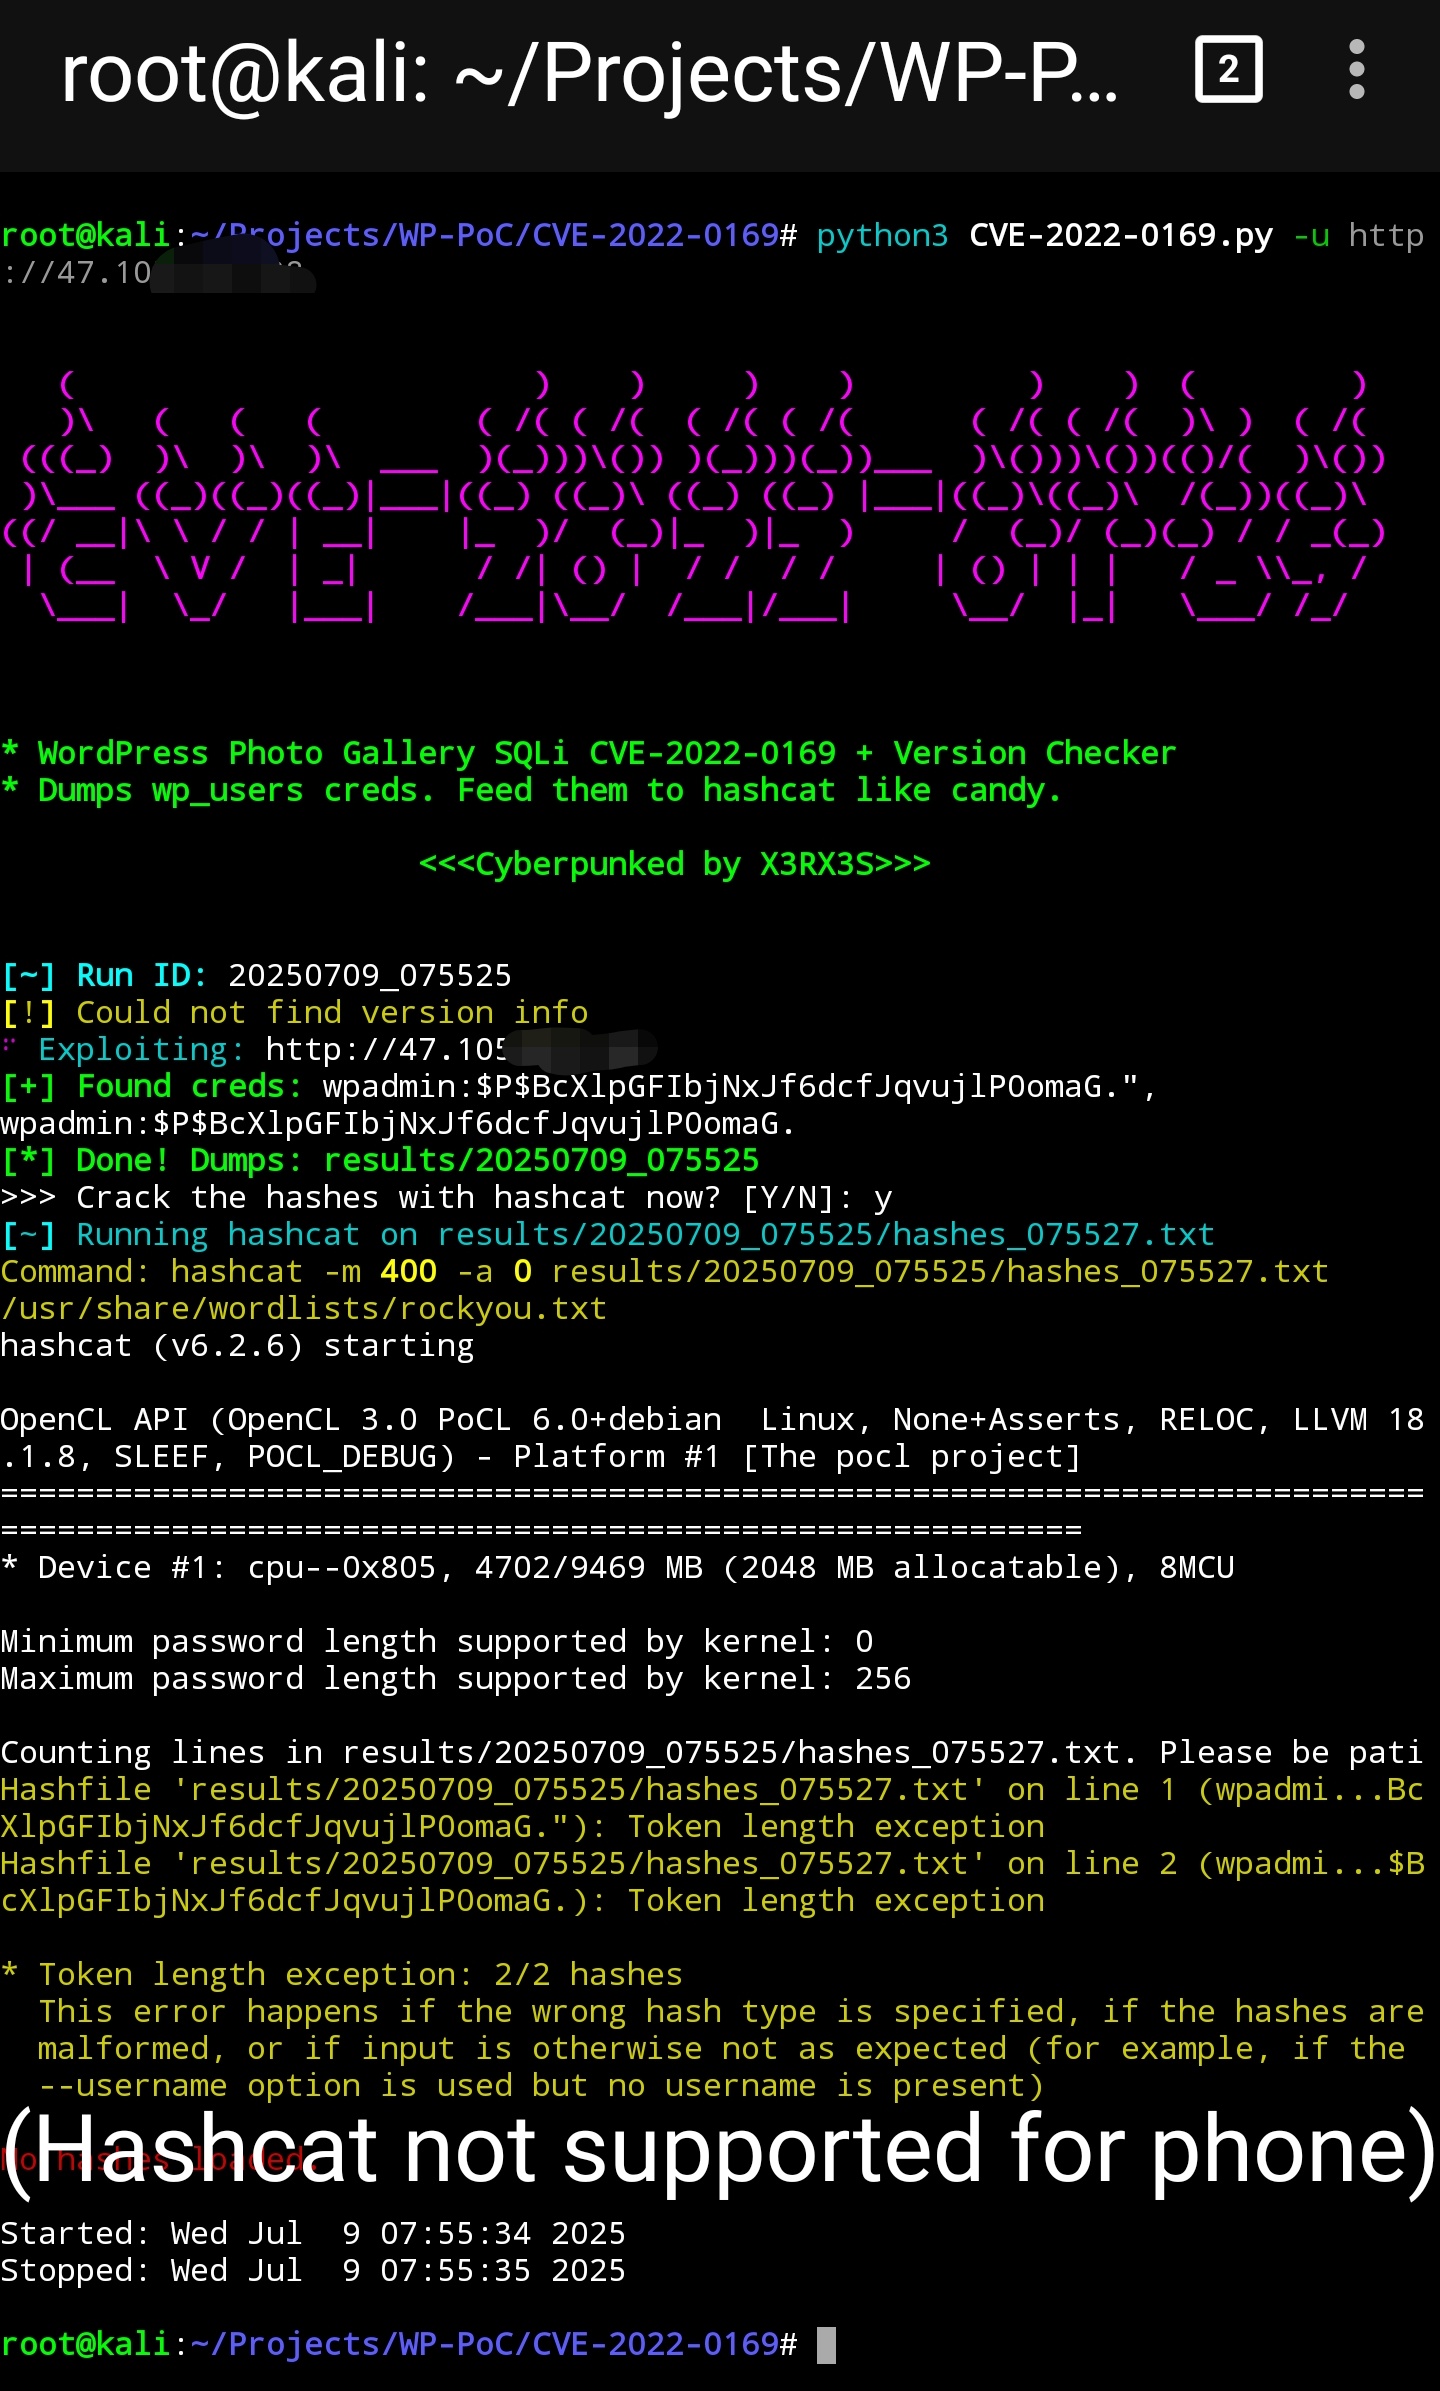Select the '/usr/share/wordlists/rockyou.txt' path

[x=304, y=1309]
